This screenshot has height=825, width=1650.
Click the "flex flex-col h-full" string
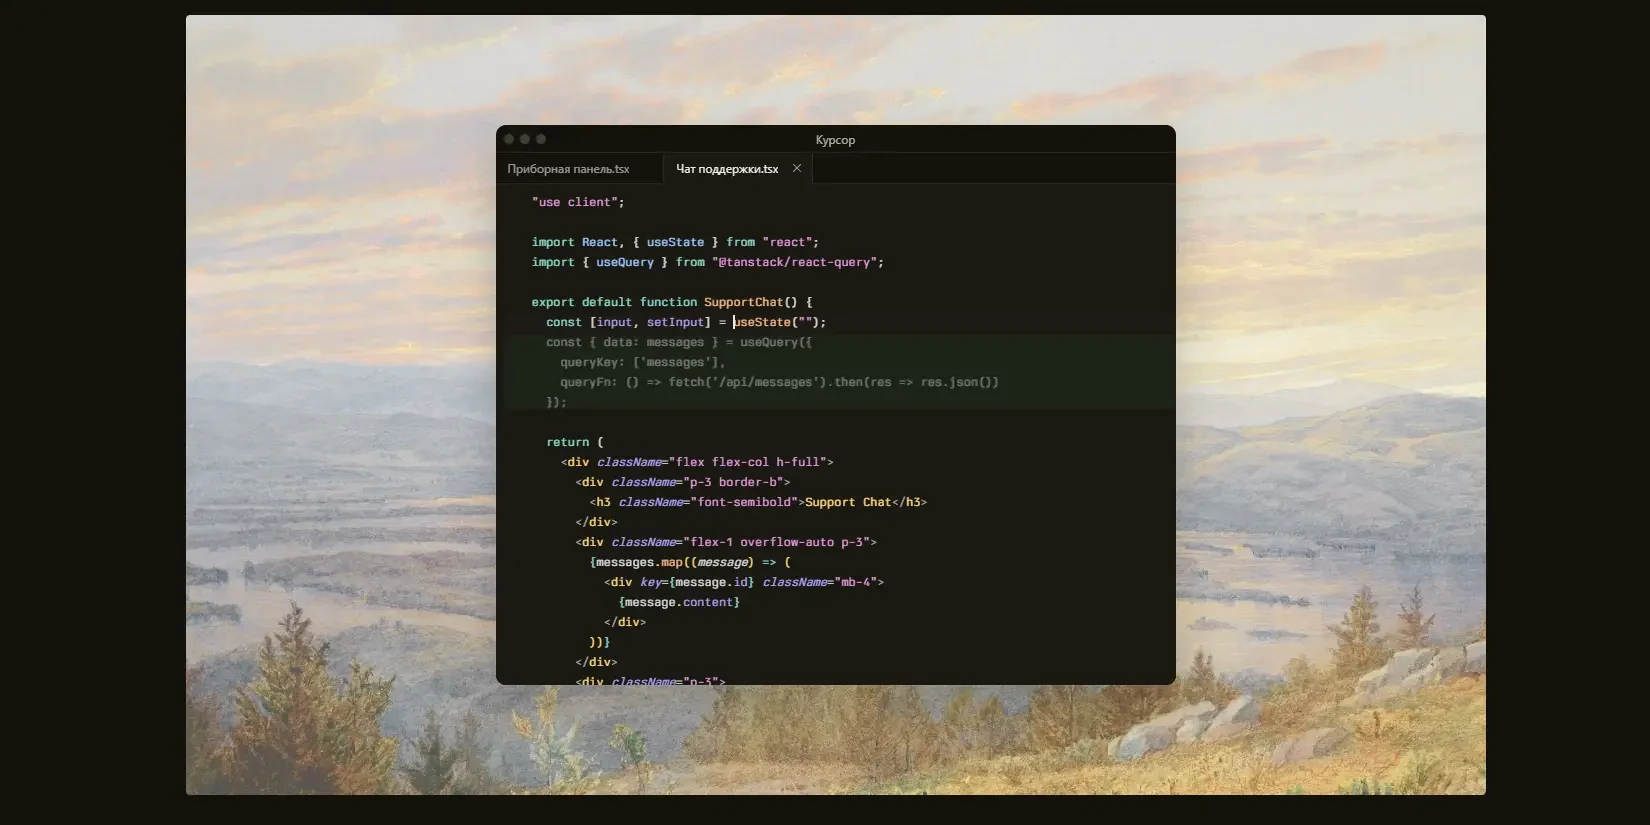pos(747,462)
